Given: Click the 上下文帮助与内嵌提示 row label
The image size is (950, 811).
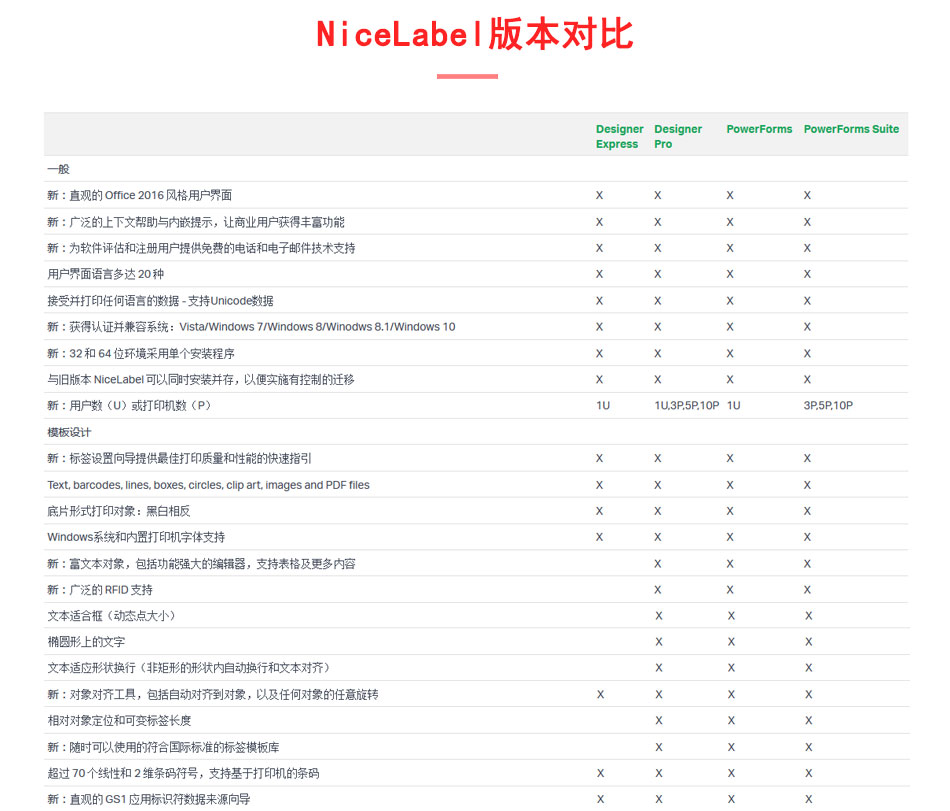Looking at the screenshot, I should point(196,222).
